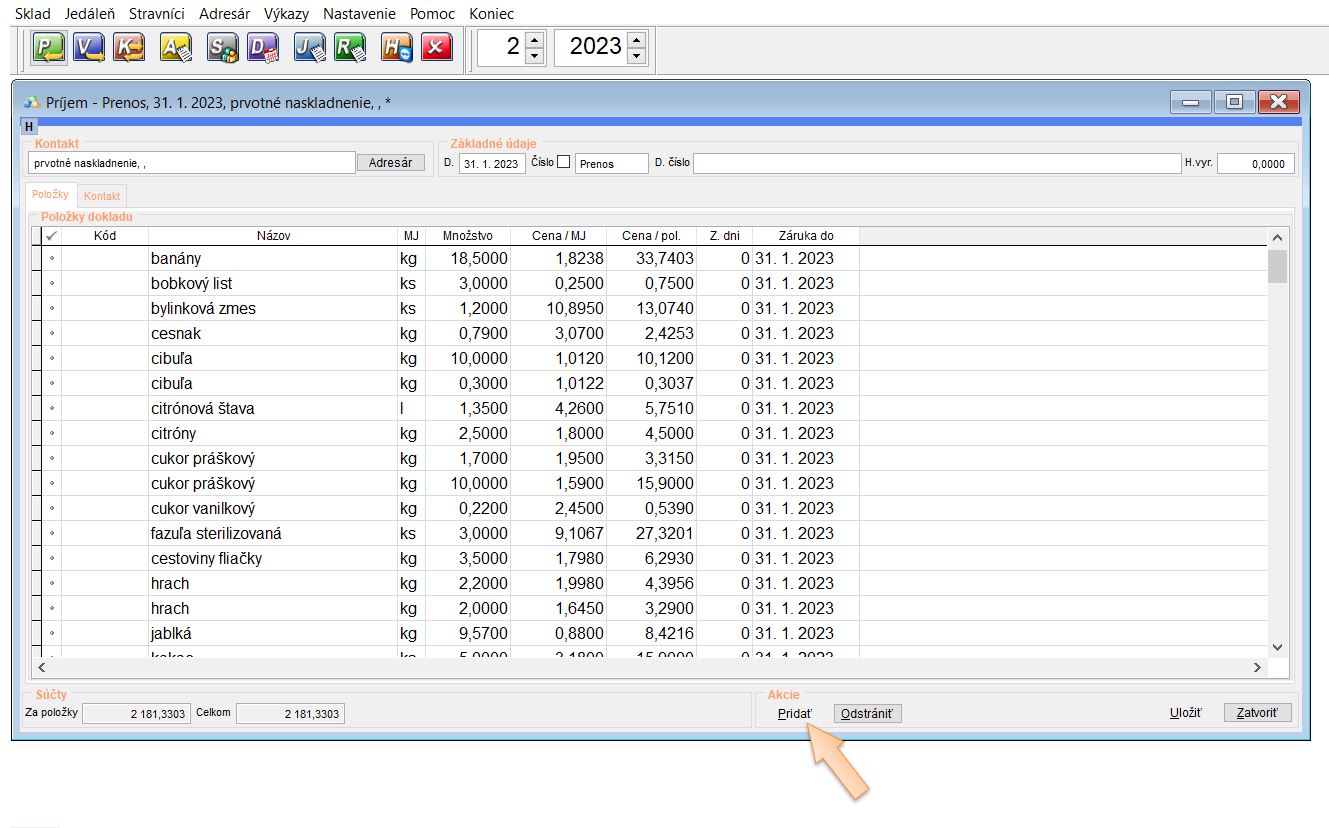The height and width of the screenshot is (828, 1329).
Task: Click the blue J toolbar icon
Action: (309, 48)
